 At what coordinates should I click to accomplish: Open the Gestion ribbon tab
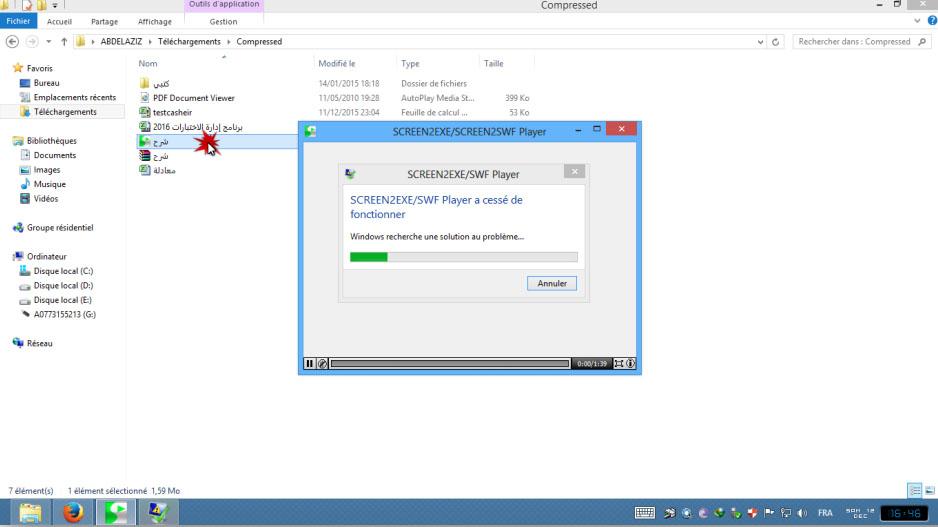[223, 22]
